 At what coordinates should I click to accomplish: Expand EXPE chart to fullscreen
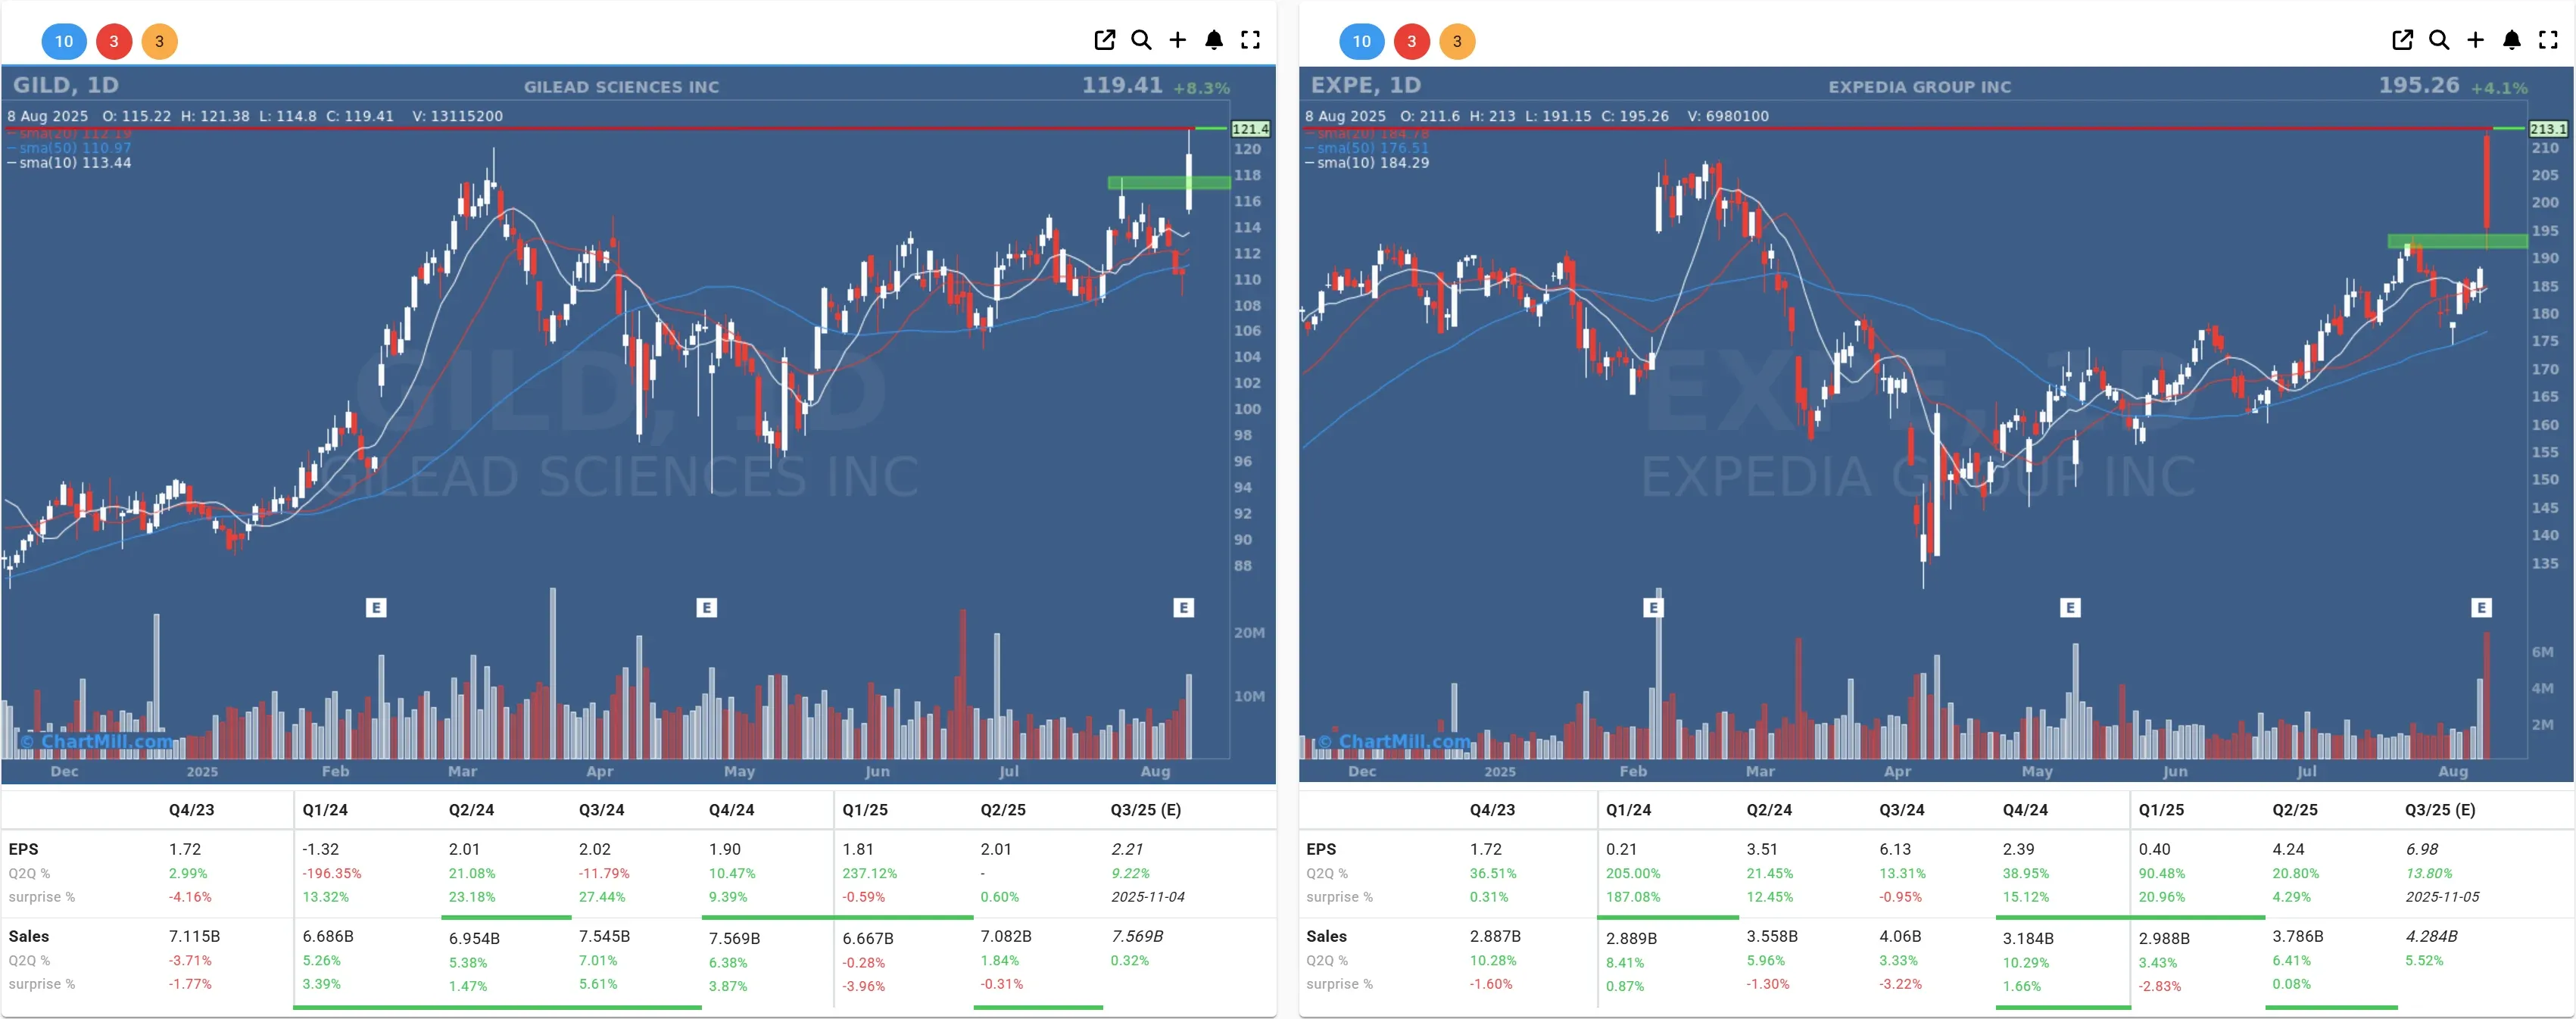[x=2548, y=40]
